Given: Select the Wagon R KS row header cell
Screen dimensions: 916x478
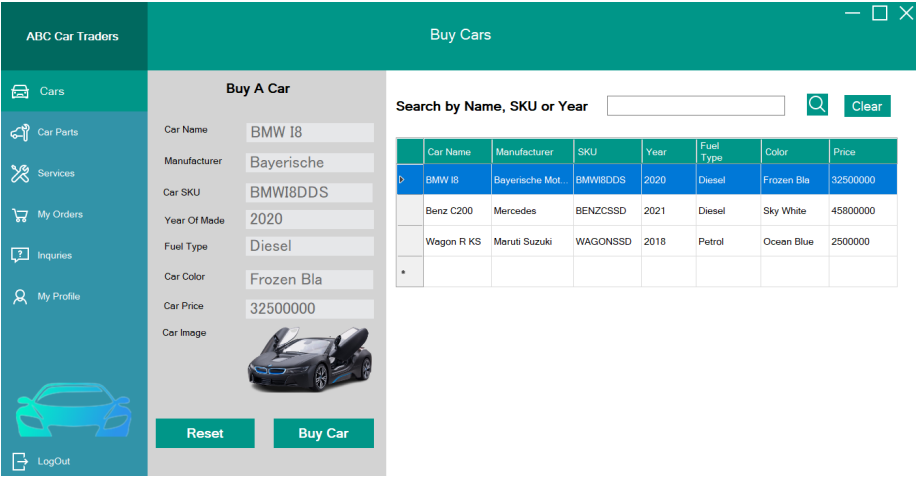Looking at the screenshot, I should click(x=410, y=241).
